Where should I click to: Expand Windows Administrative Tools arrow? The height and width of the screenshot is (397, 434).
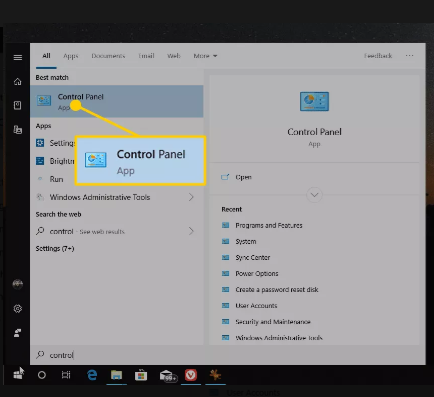[x=191, y=197]
